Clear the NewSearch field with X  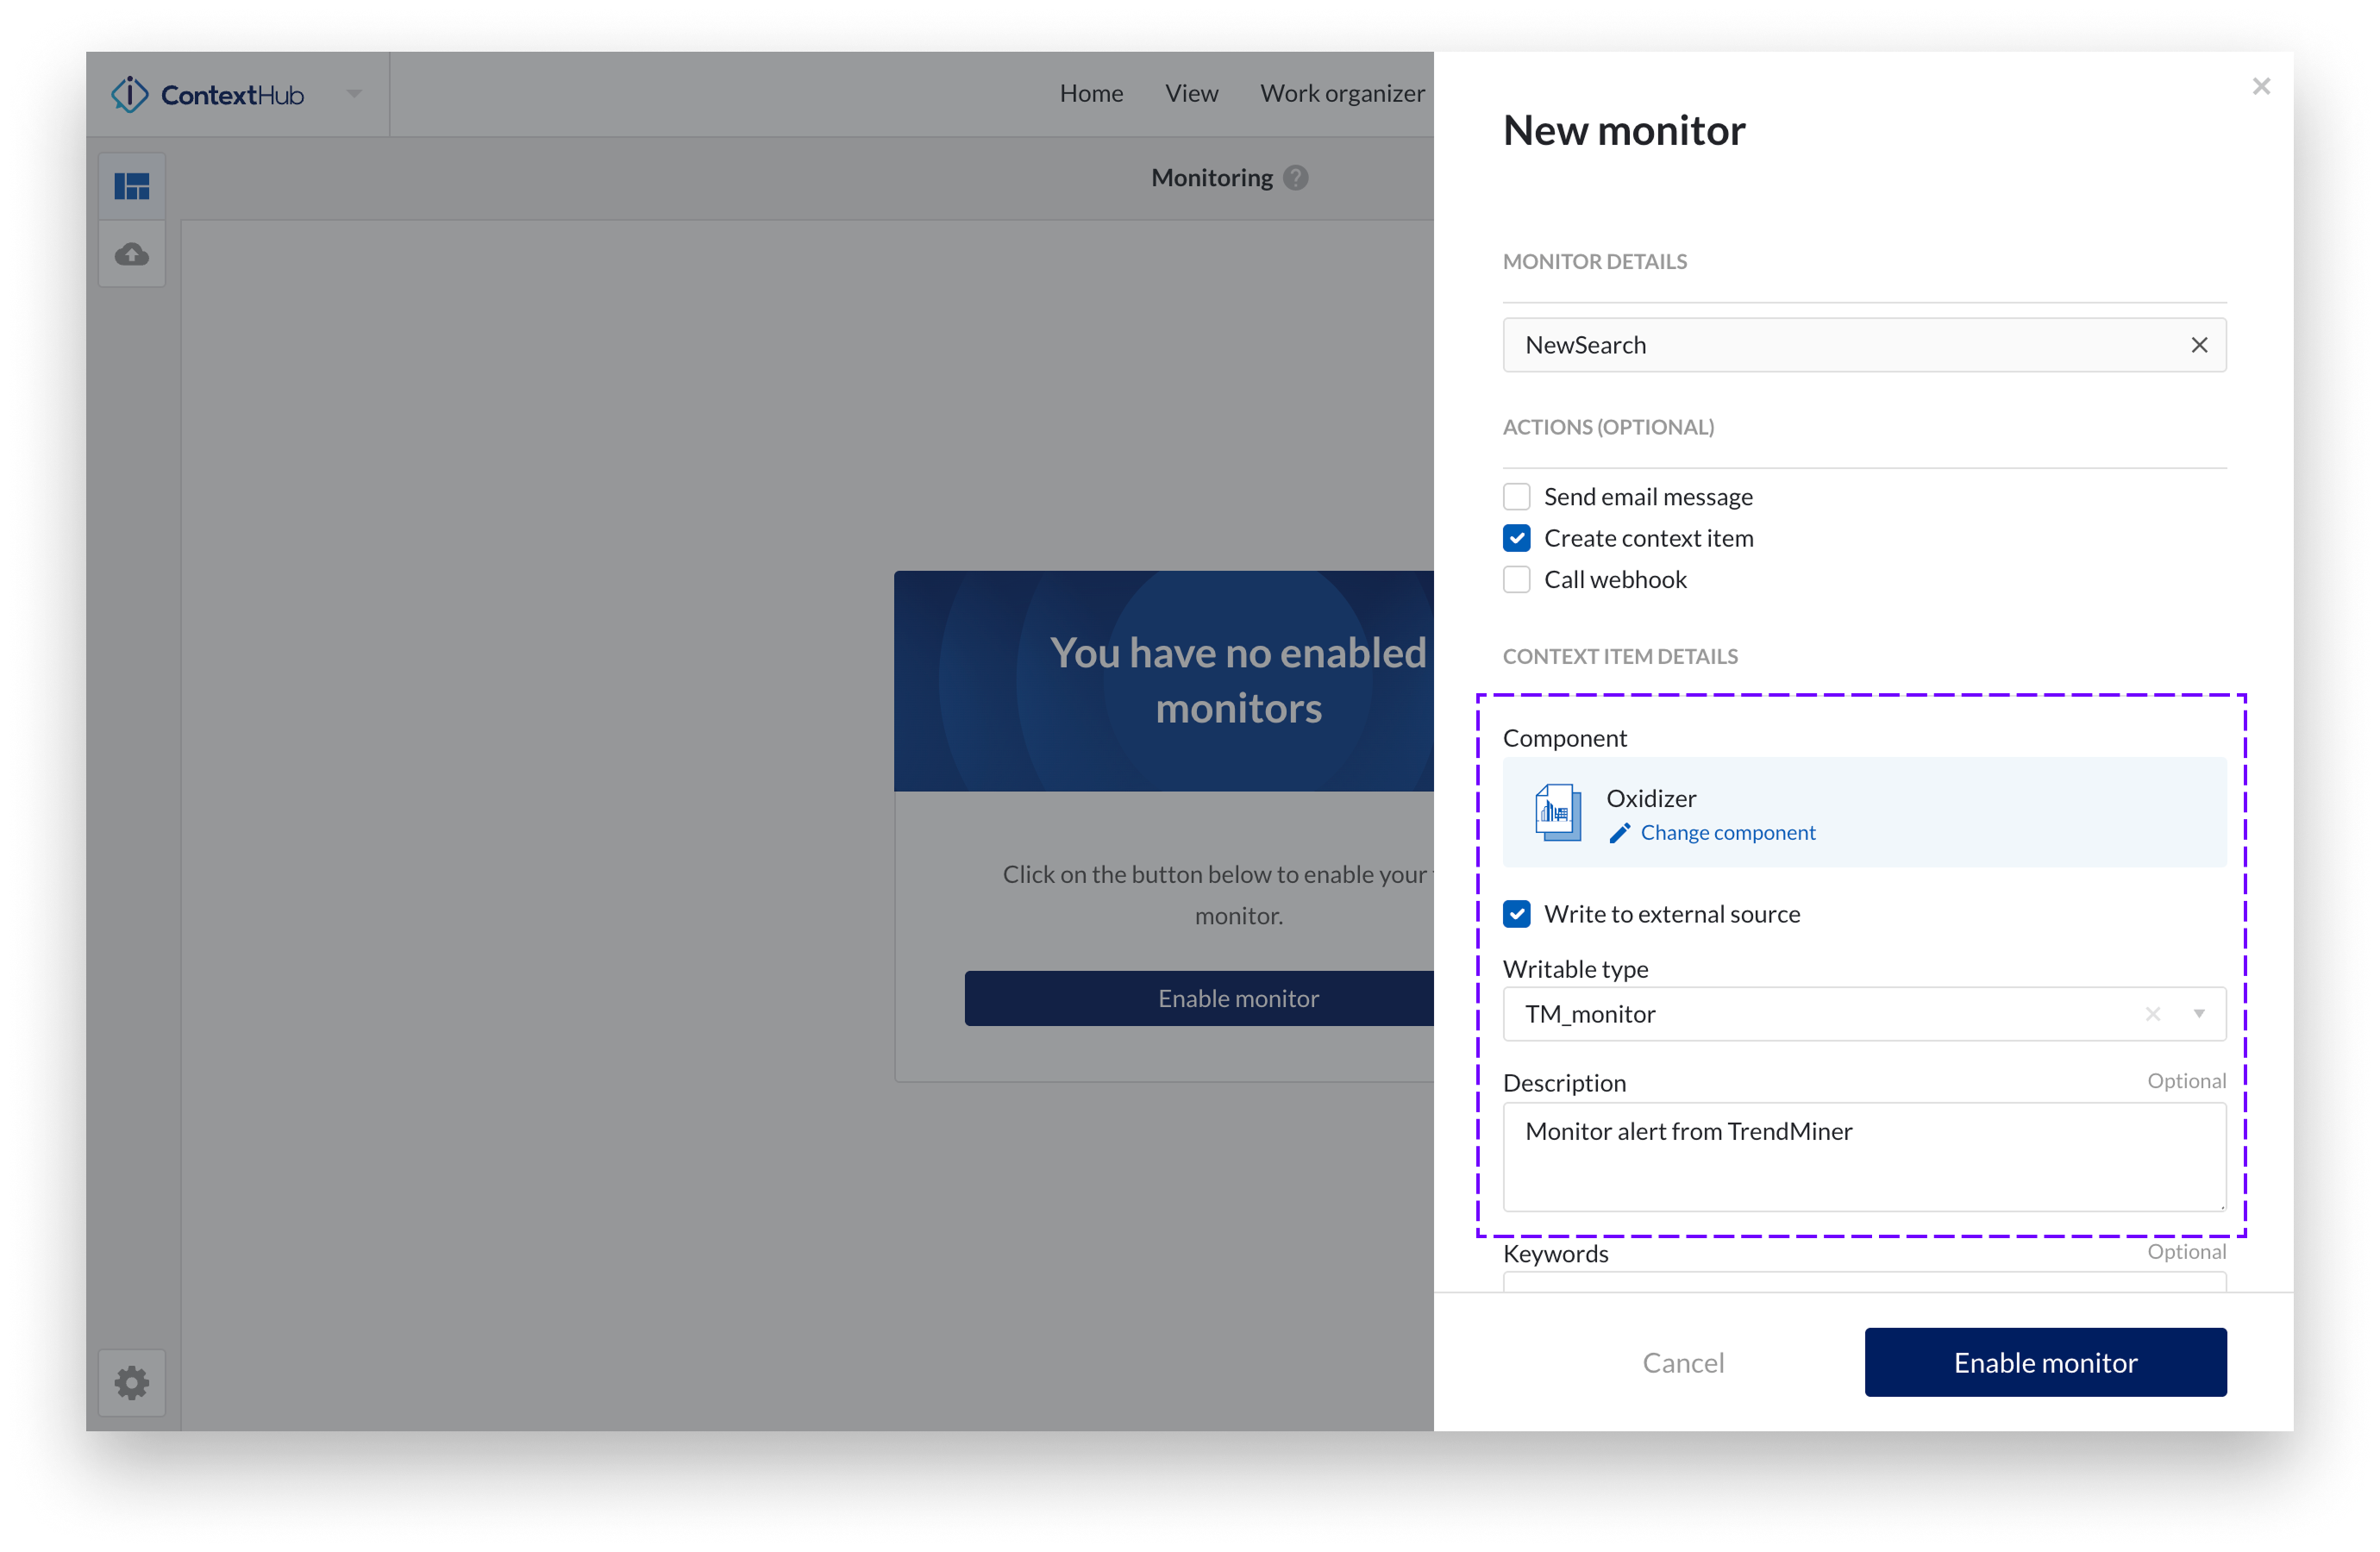2199,345
